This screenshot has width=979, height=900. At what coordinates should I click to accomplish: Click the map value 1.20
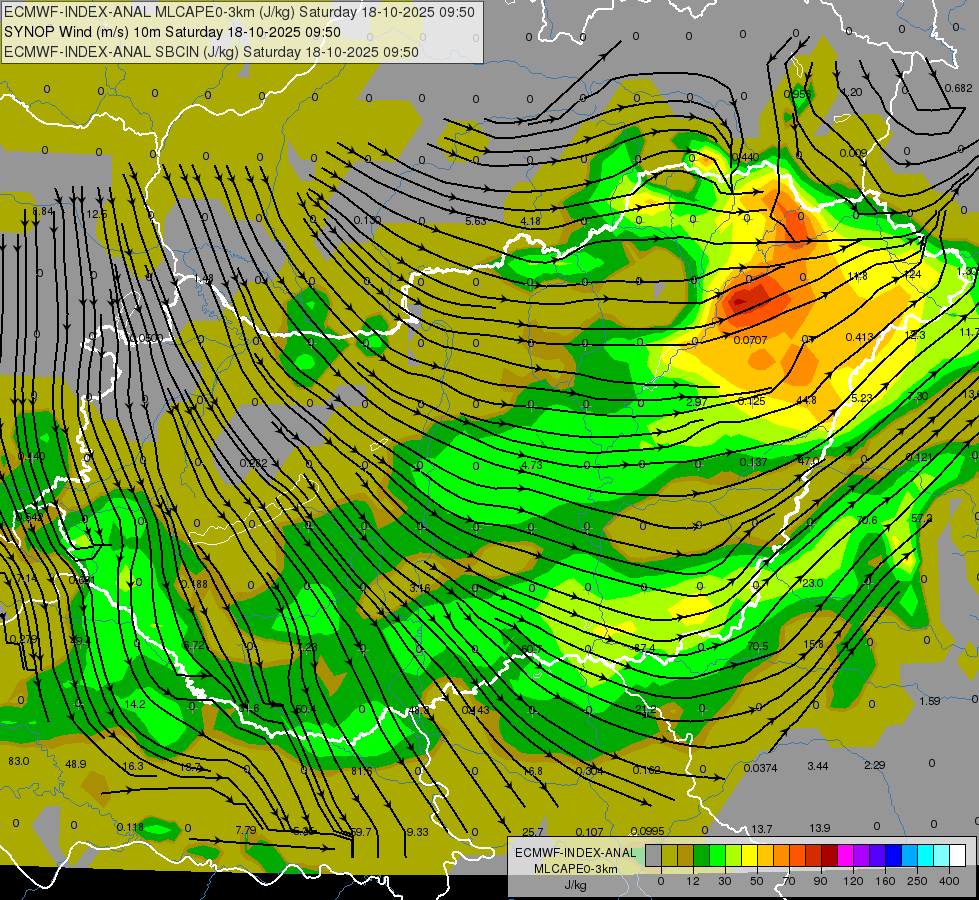[852, 92]
